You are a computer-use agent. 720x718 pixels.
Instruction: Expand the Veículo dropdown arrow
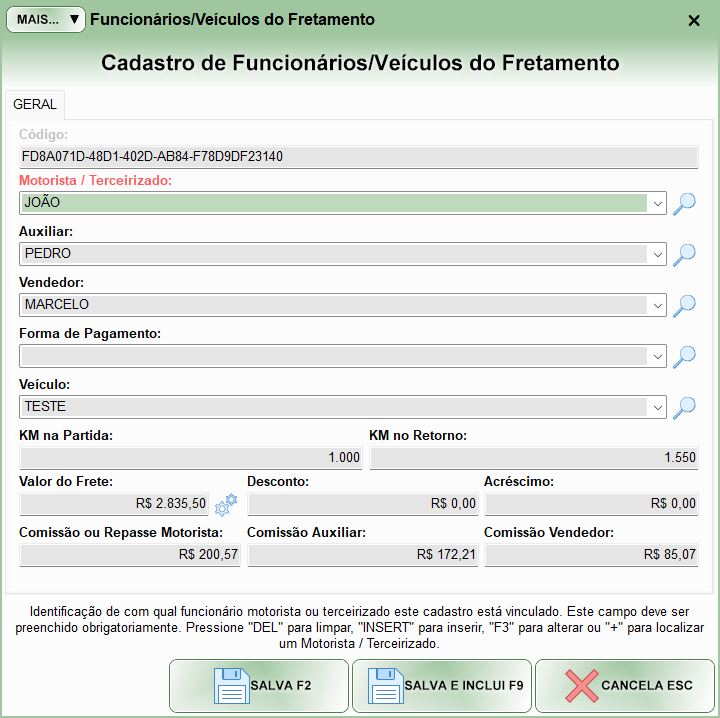point(658,407)
